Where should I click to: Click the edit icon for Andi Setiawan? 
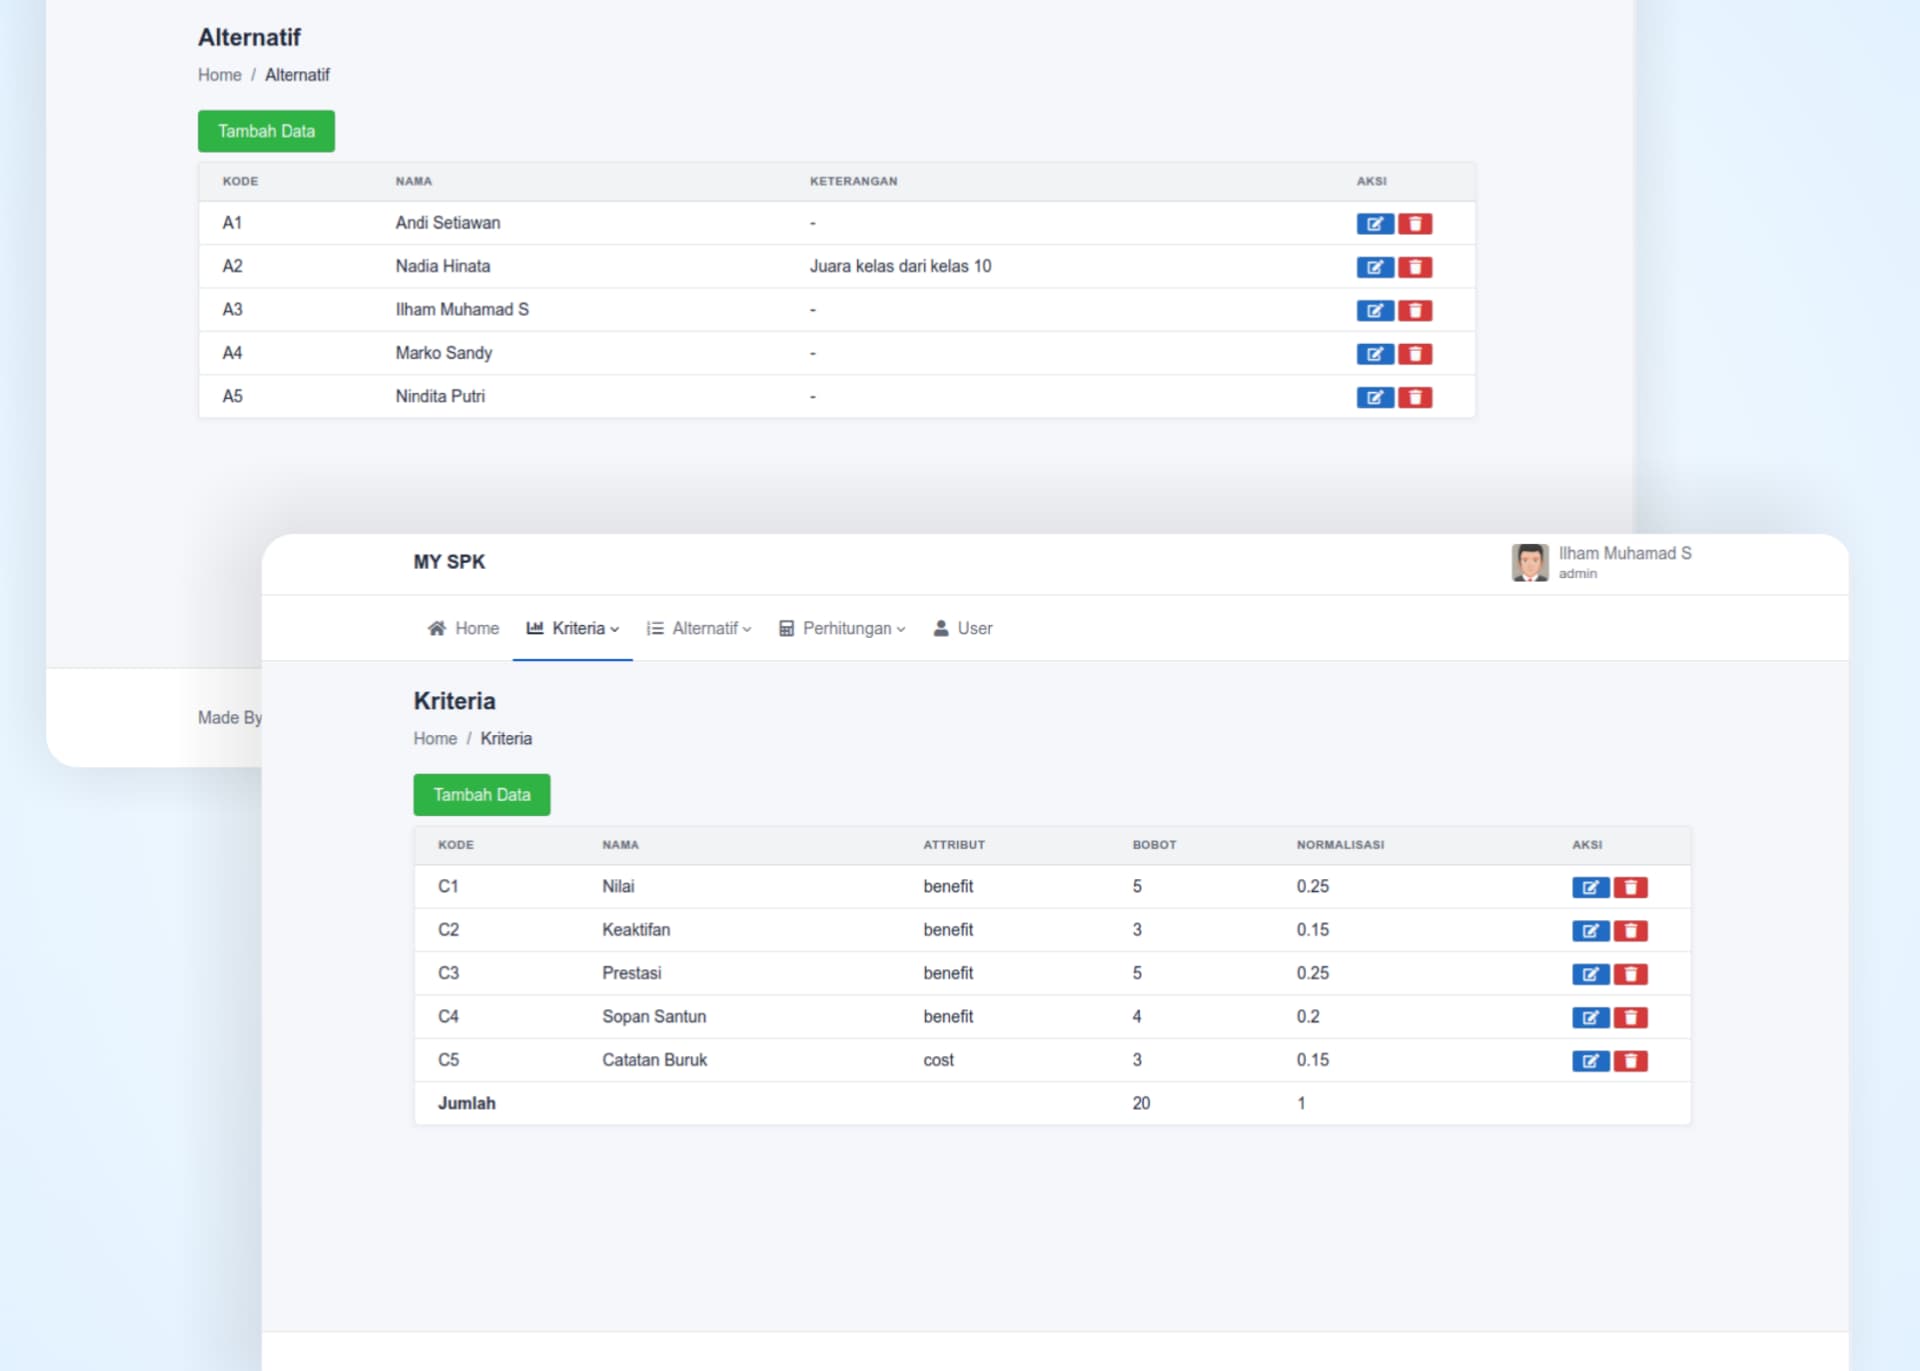pos(1374,224)
